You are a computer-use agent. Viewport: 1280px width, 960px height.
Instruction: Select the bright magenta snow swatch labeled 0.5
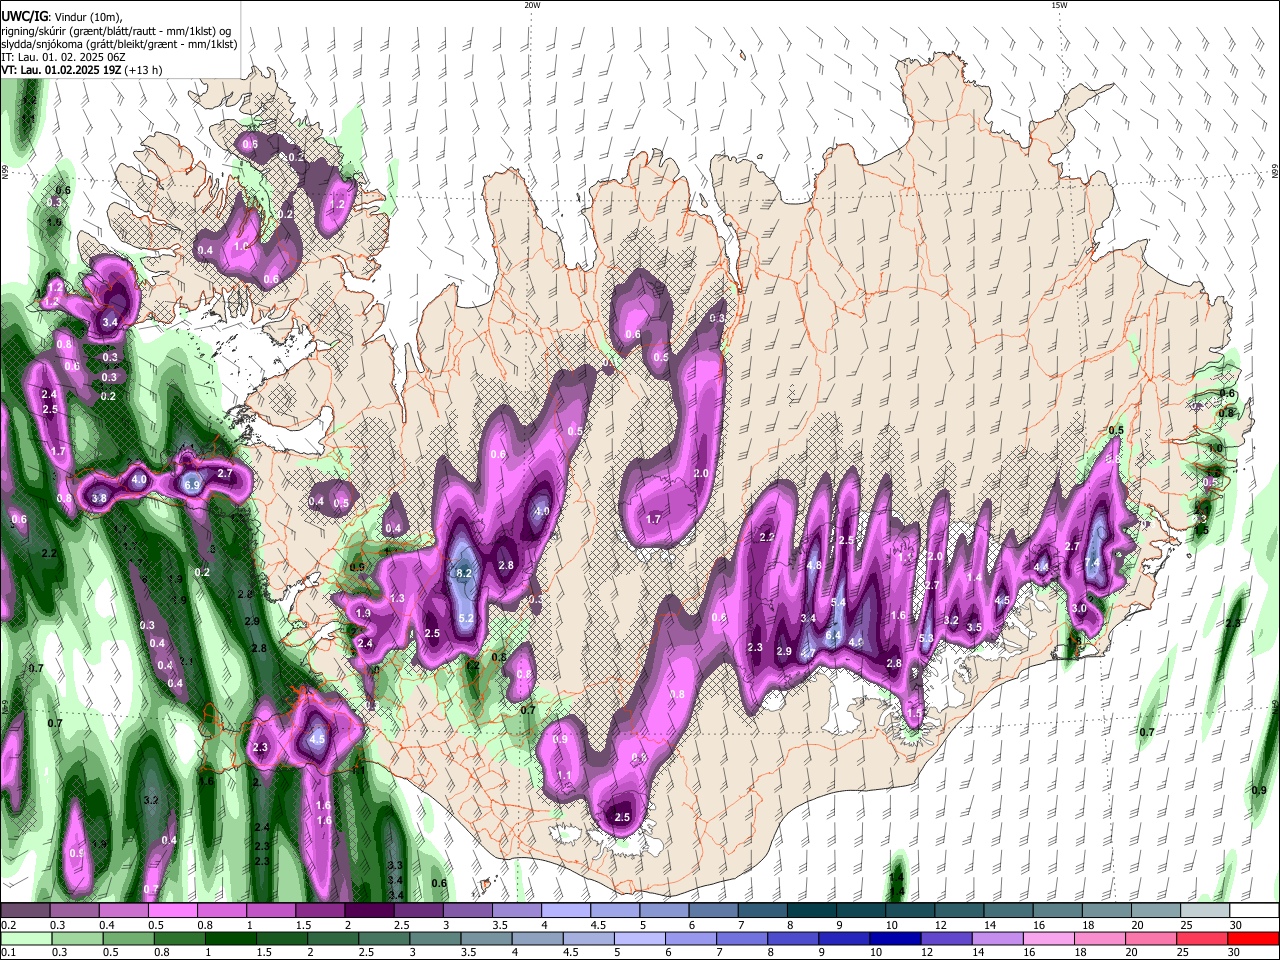[x=172, y=910]
